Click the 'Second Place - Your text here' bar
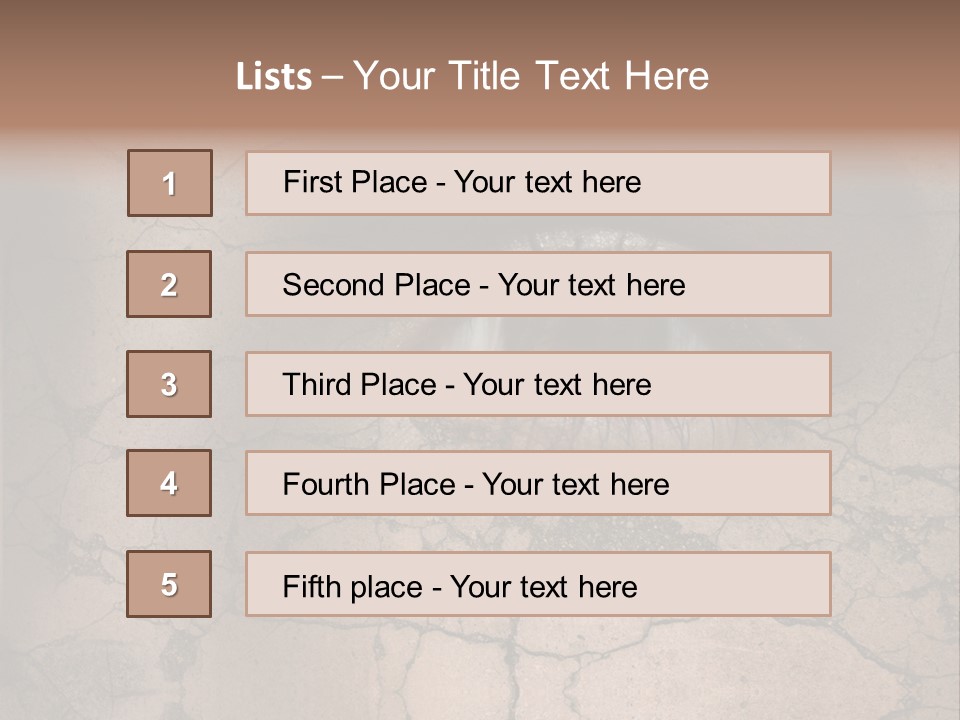This screenshot has width=960, height=720. tap(538, 284)
